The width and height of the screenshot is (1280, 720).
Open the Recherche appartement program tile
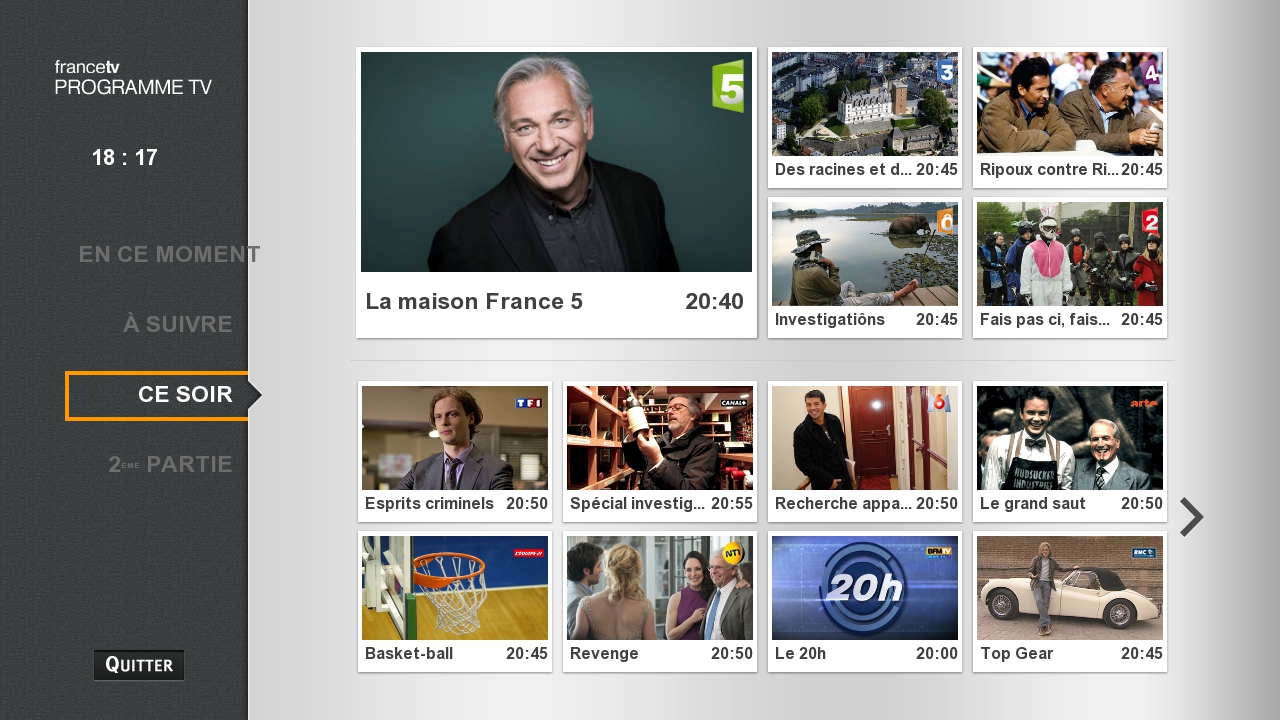click(x=865, y=451)
